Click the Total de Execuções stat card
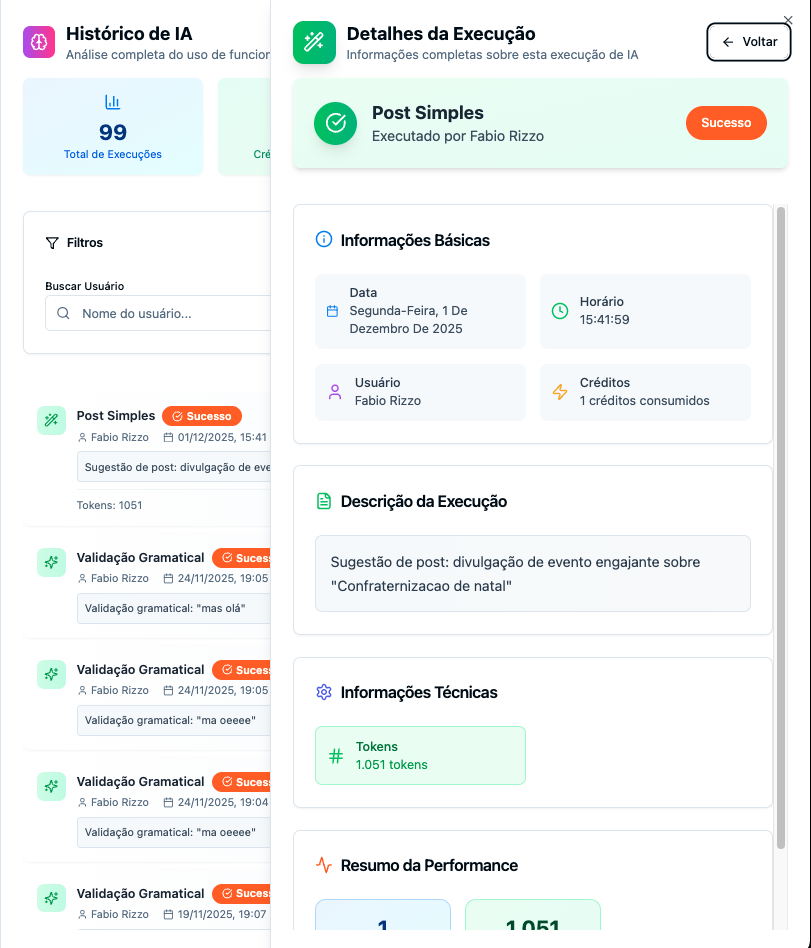Viewport: 811px width, 948px height. pyautogui.click(x=112, y=127)
